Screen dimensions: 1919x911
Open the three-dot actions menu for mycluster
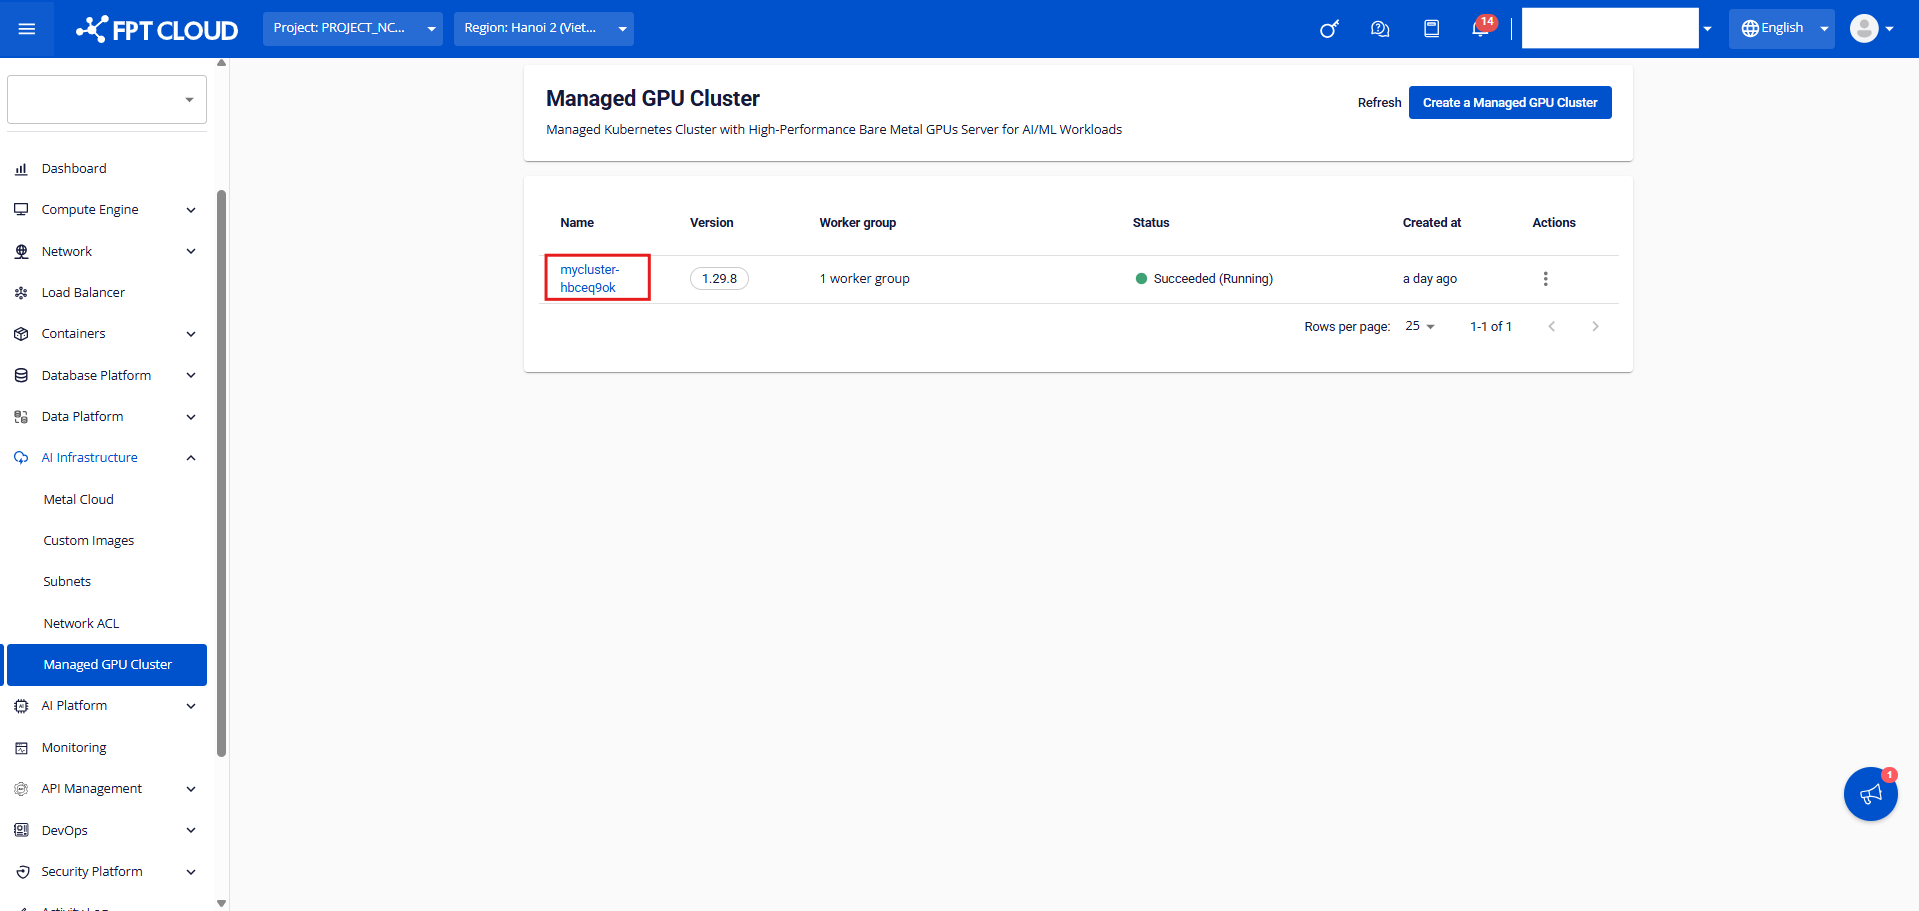(x=1545, y=279)
